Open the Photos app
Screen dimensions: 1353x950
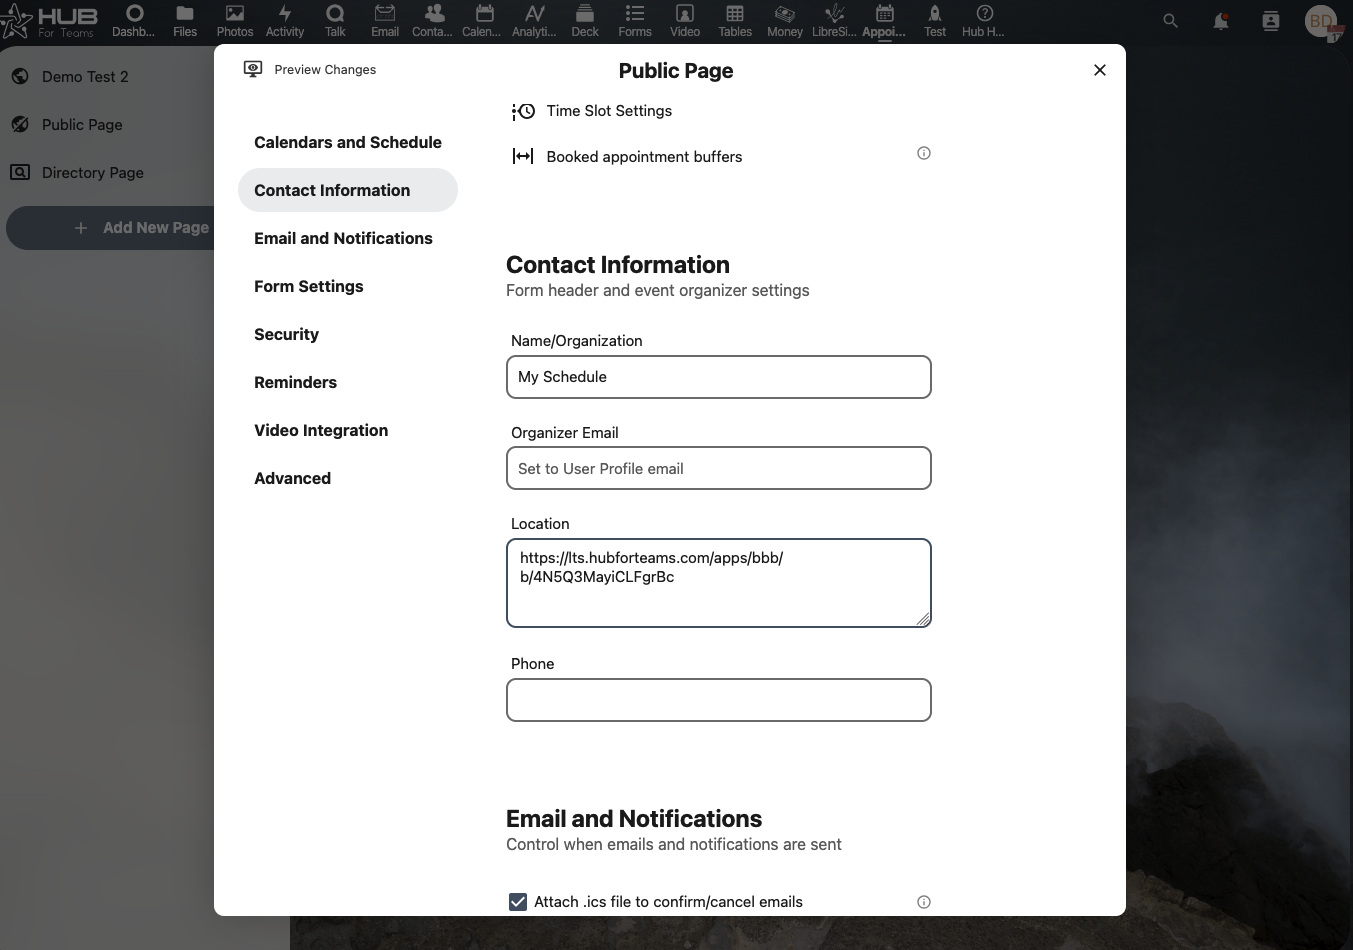coord(235,21)
